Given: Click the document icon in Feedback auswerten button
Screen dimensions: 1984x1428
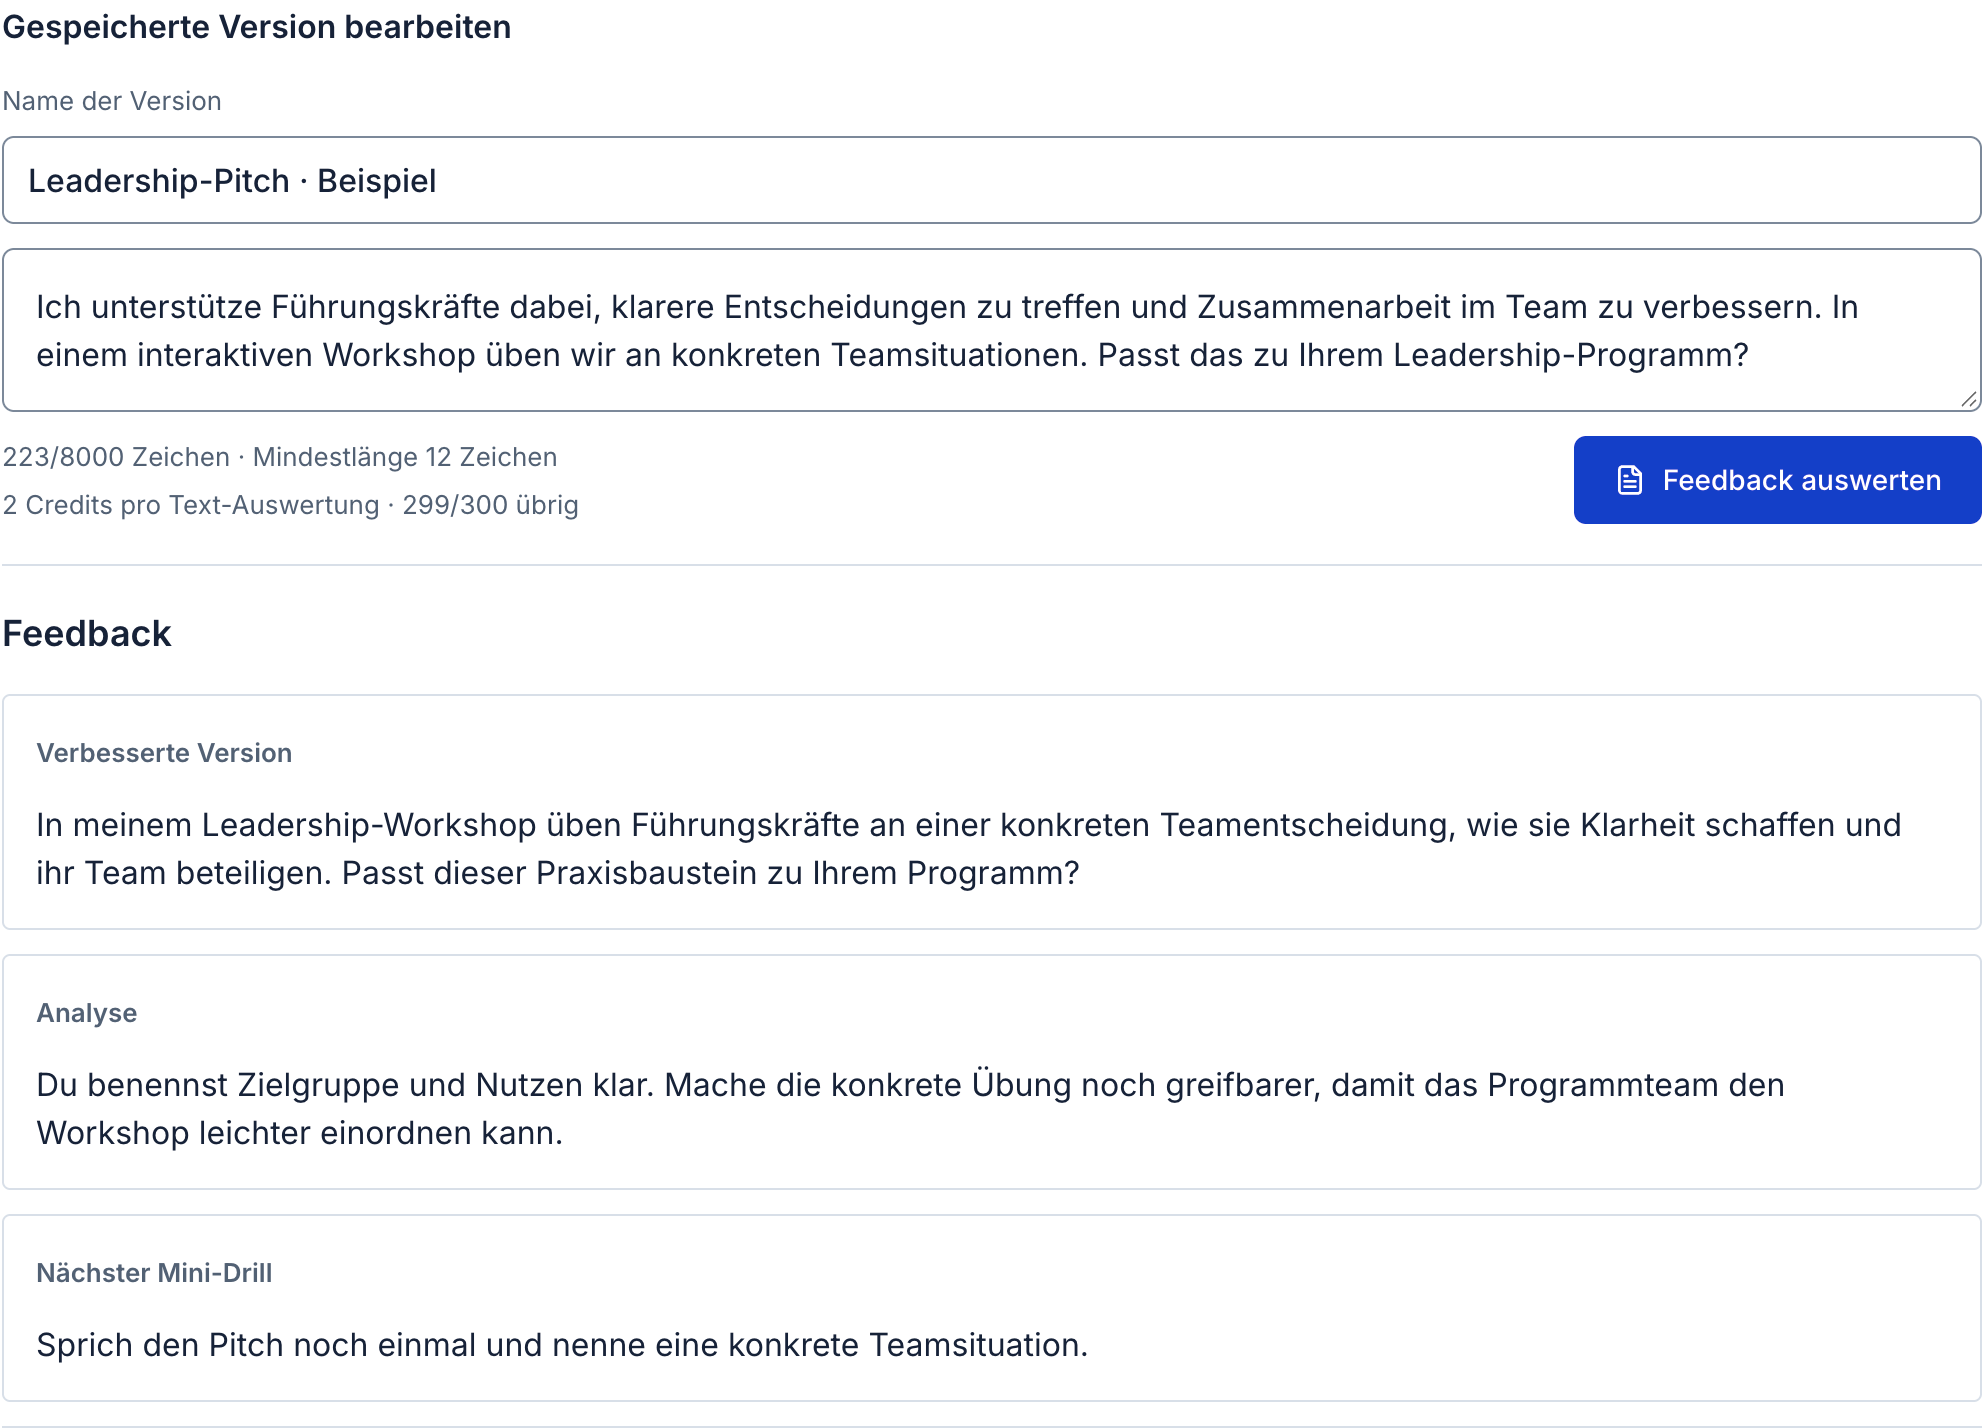Looking at the screenshot, I should tap(1630, 480).
